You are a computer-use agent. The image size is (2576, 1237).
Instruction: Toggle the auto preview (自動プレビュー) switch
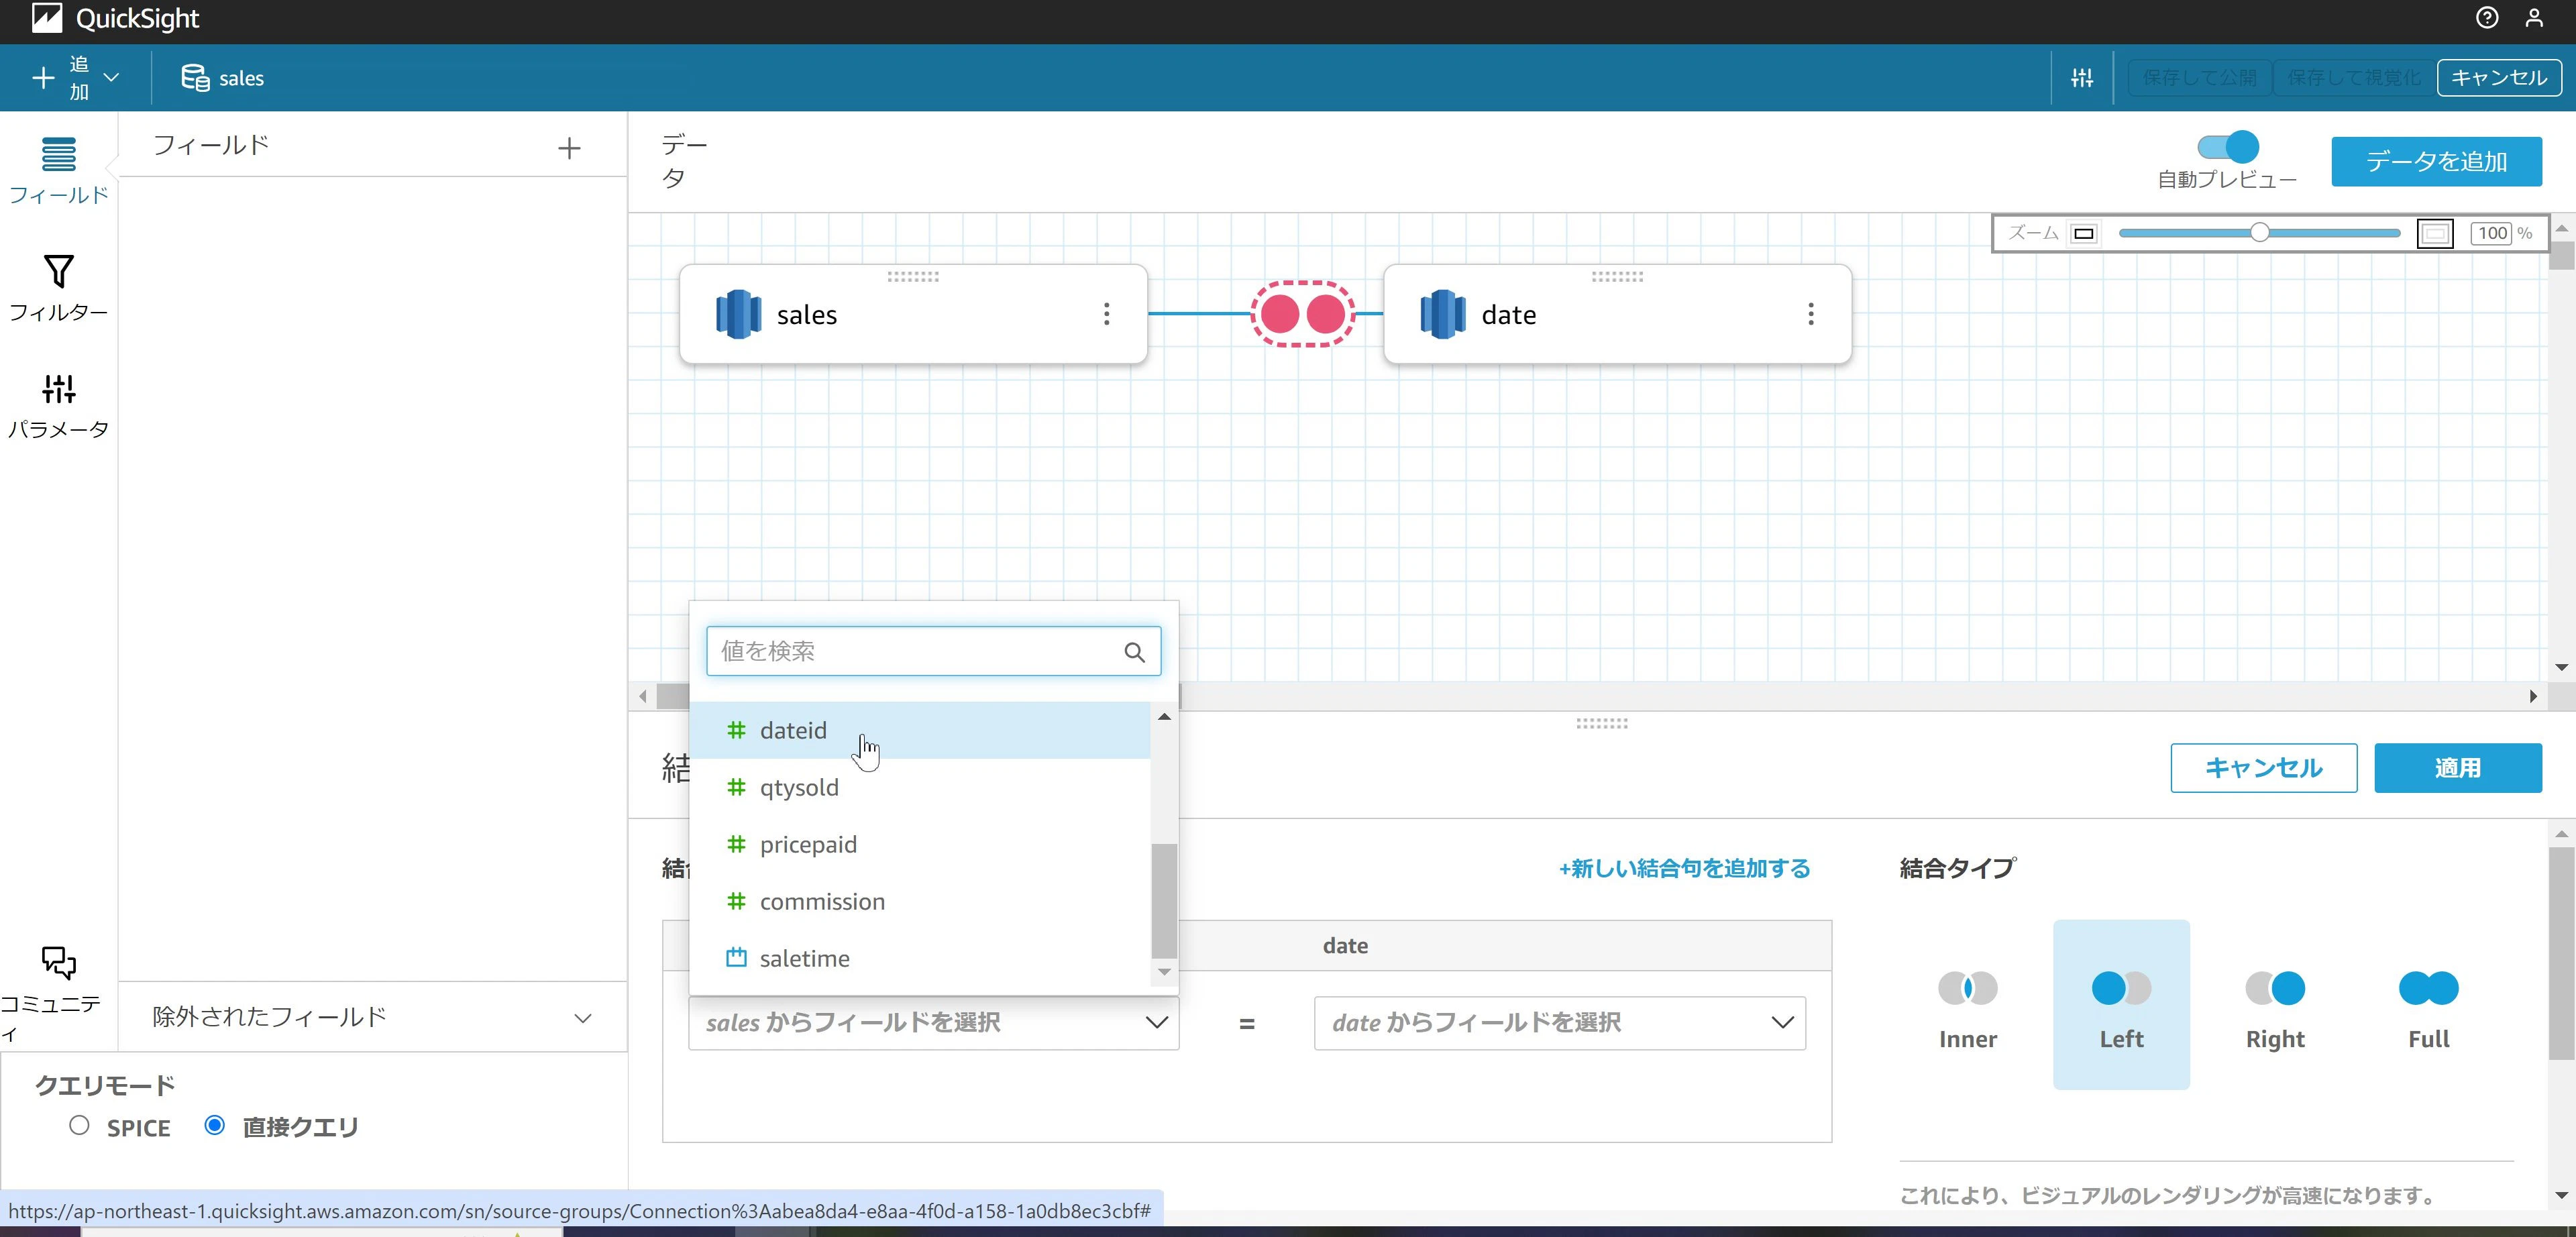click(x=2228, y=147)
